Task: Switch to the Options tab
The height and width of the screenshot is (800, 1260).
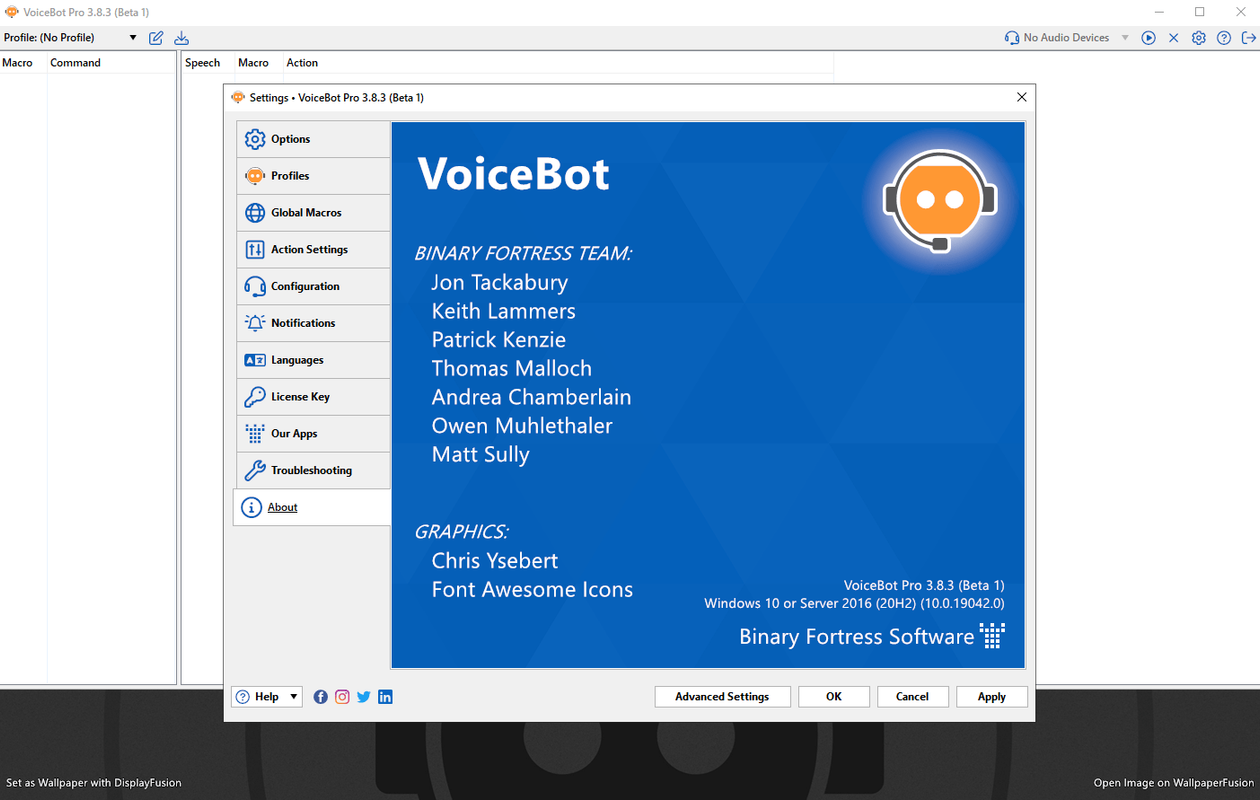Action: [313, 139]
